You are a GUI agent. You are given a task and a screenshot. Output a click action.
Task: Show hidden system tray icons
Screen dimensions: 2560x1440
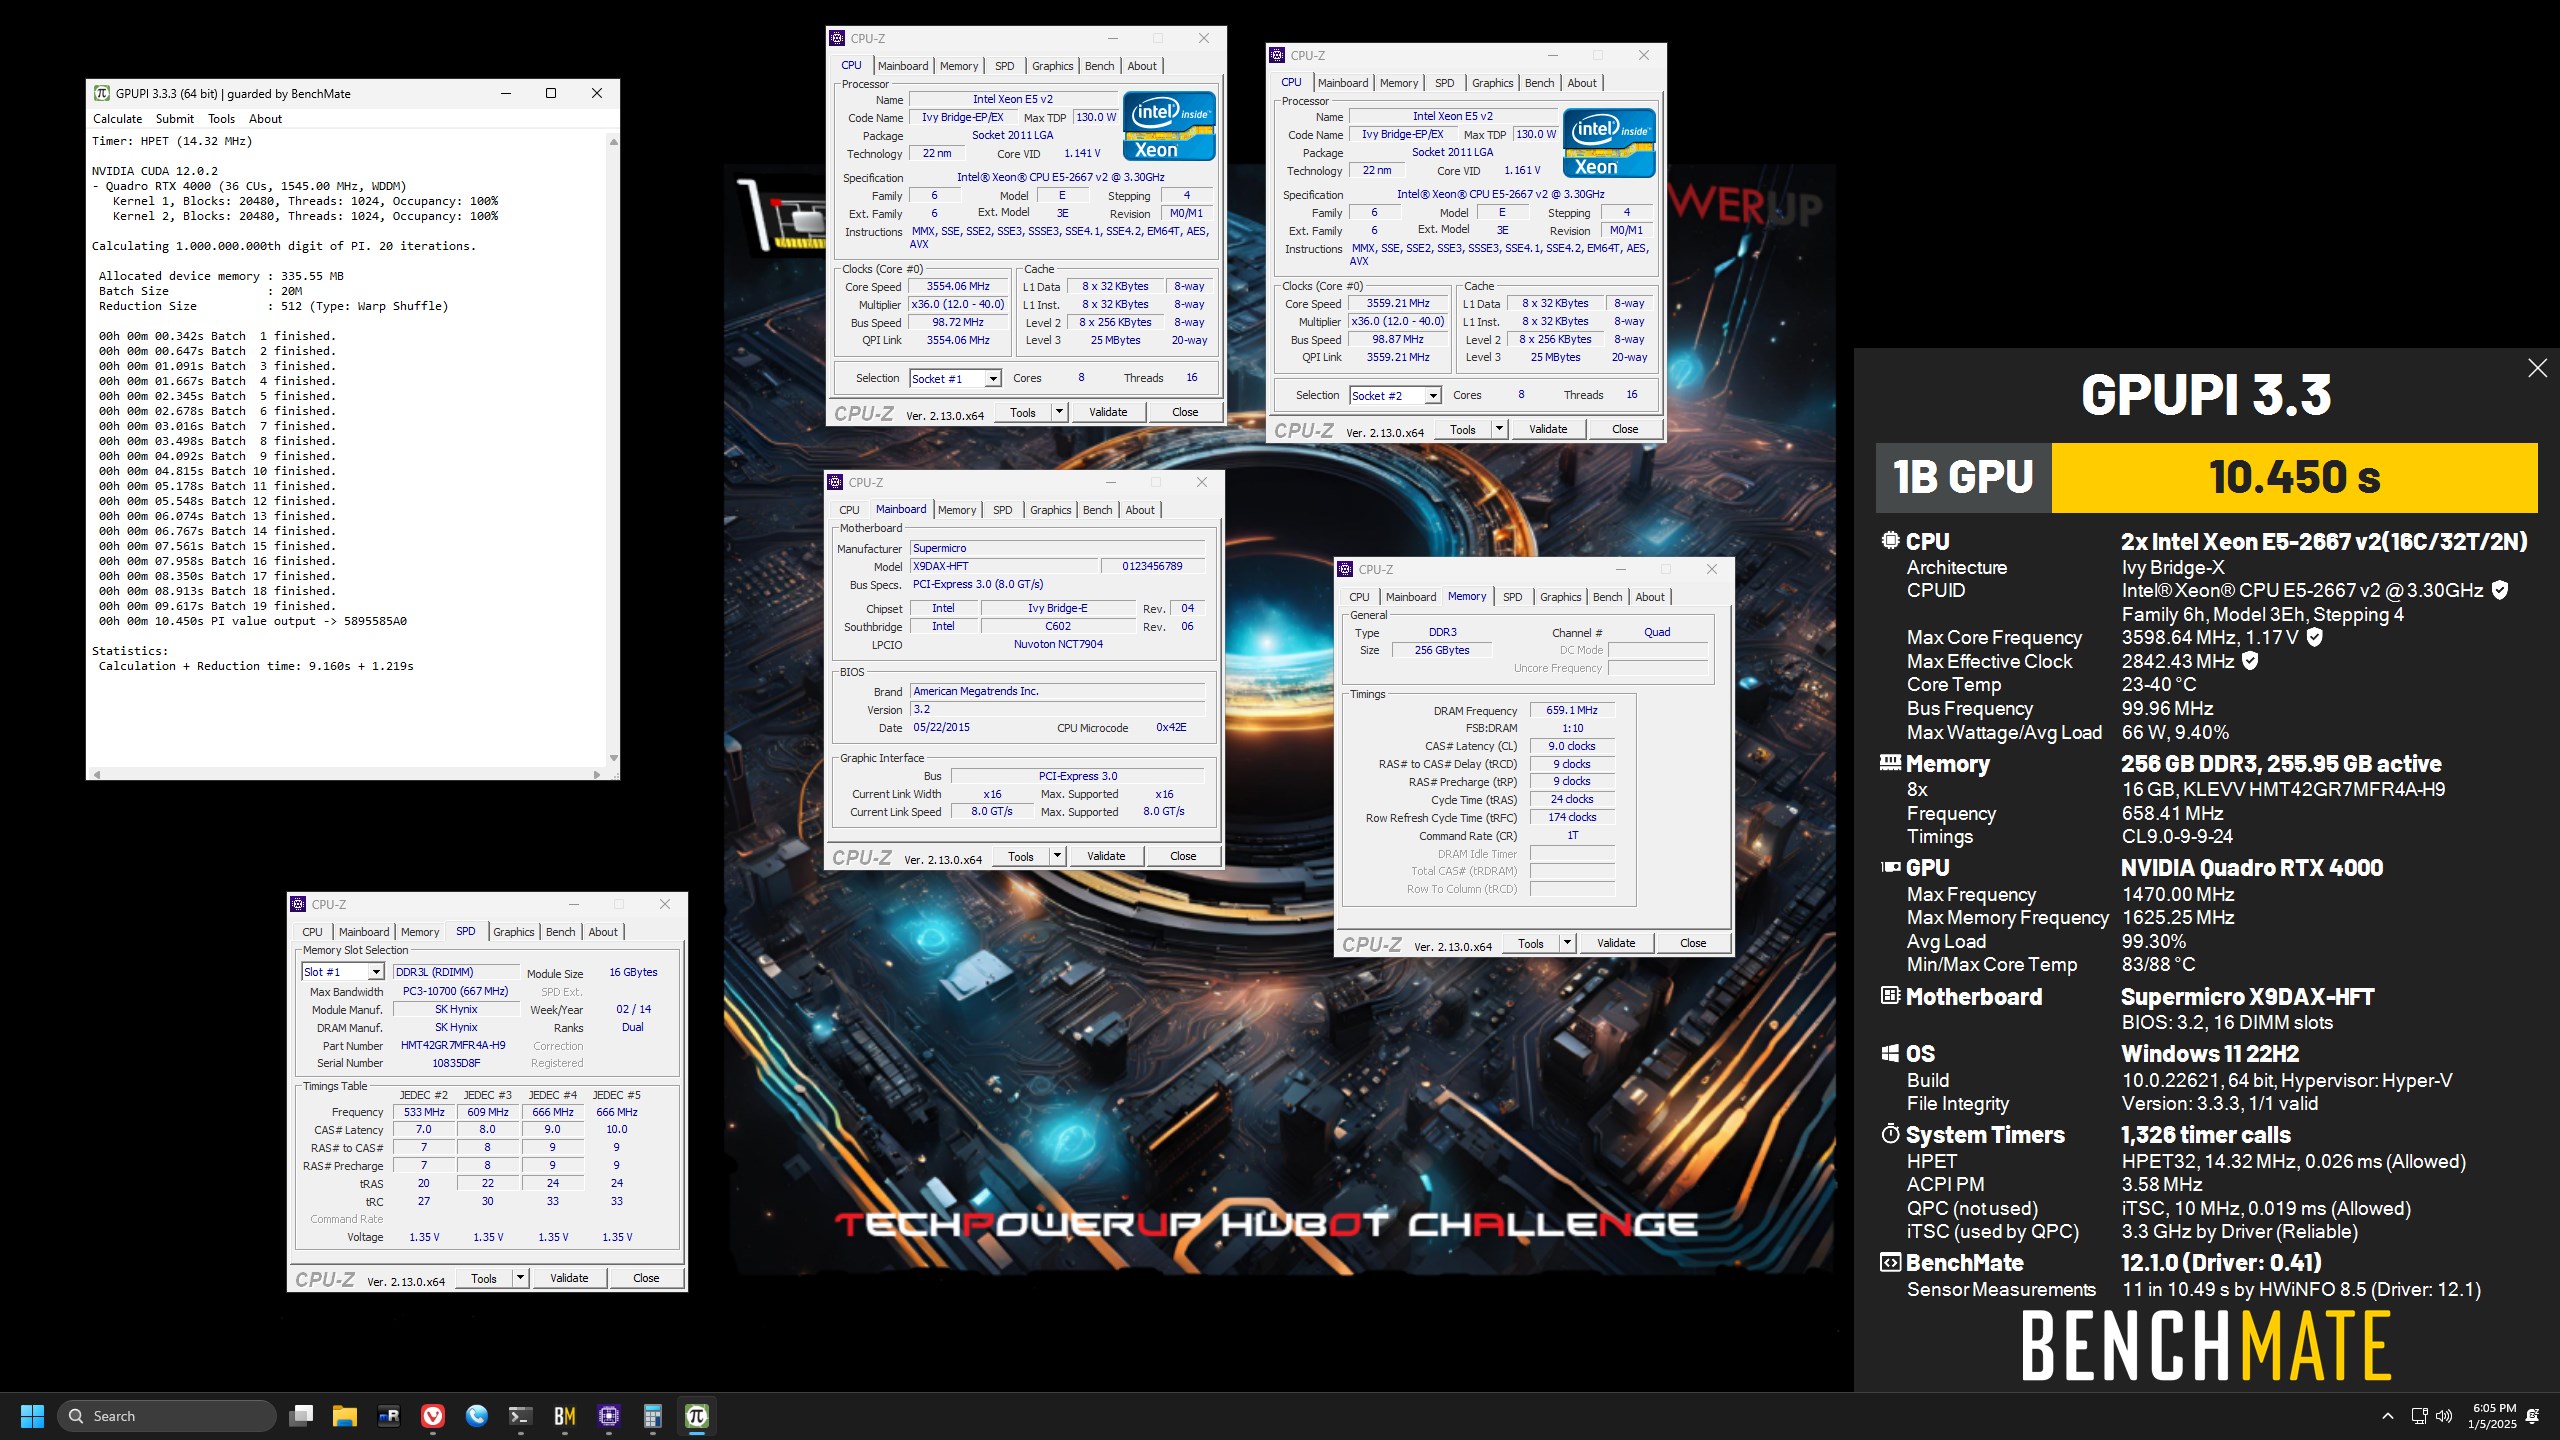pyautogui.click(x=2388, y=1416)
